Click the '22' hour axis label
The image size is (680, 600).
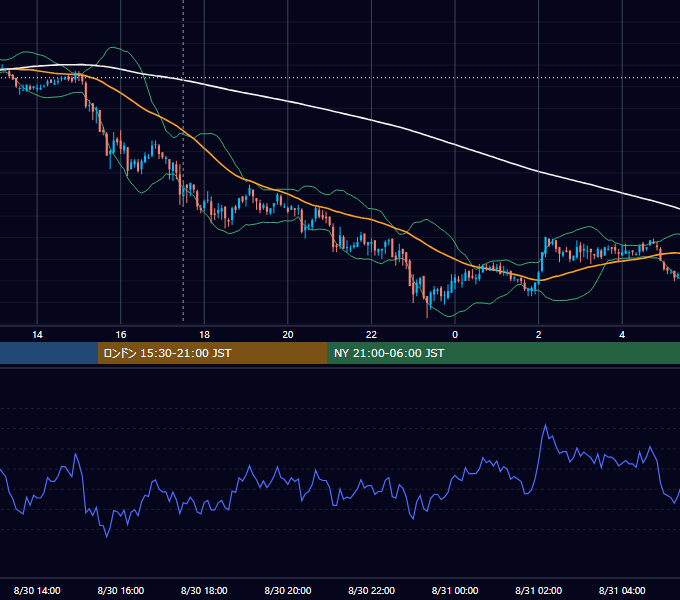coord(371,335)
